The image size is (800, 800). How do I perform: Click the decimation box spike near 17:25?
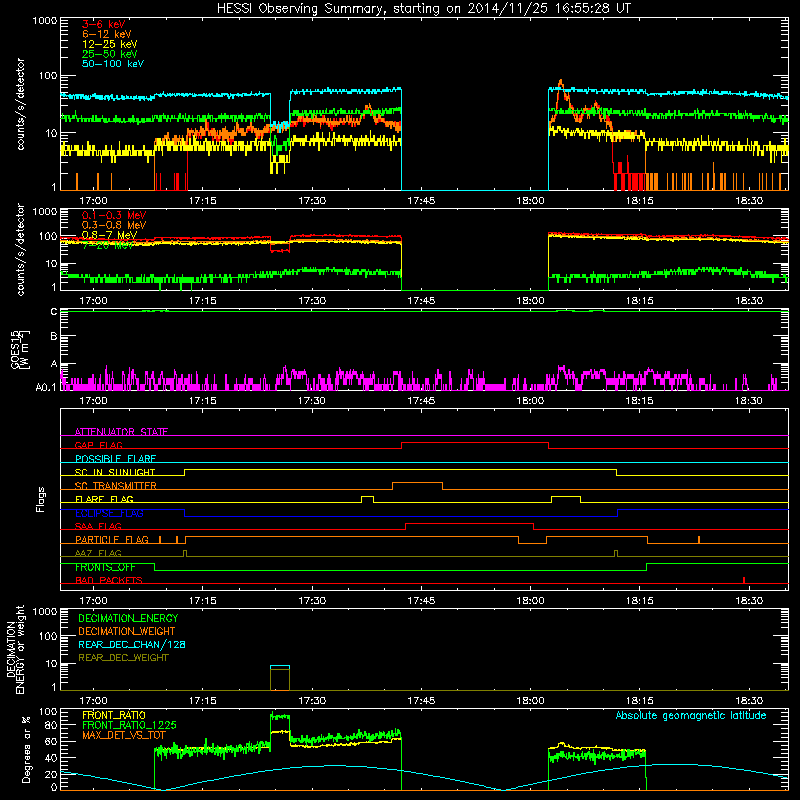click(x=280, y=678)
